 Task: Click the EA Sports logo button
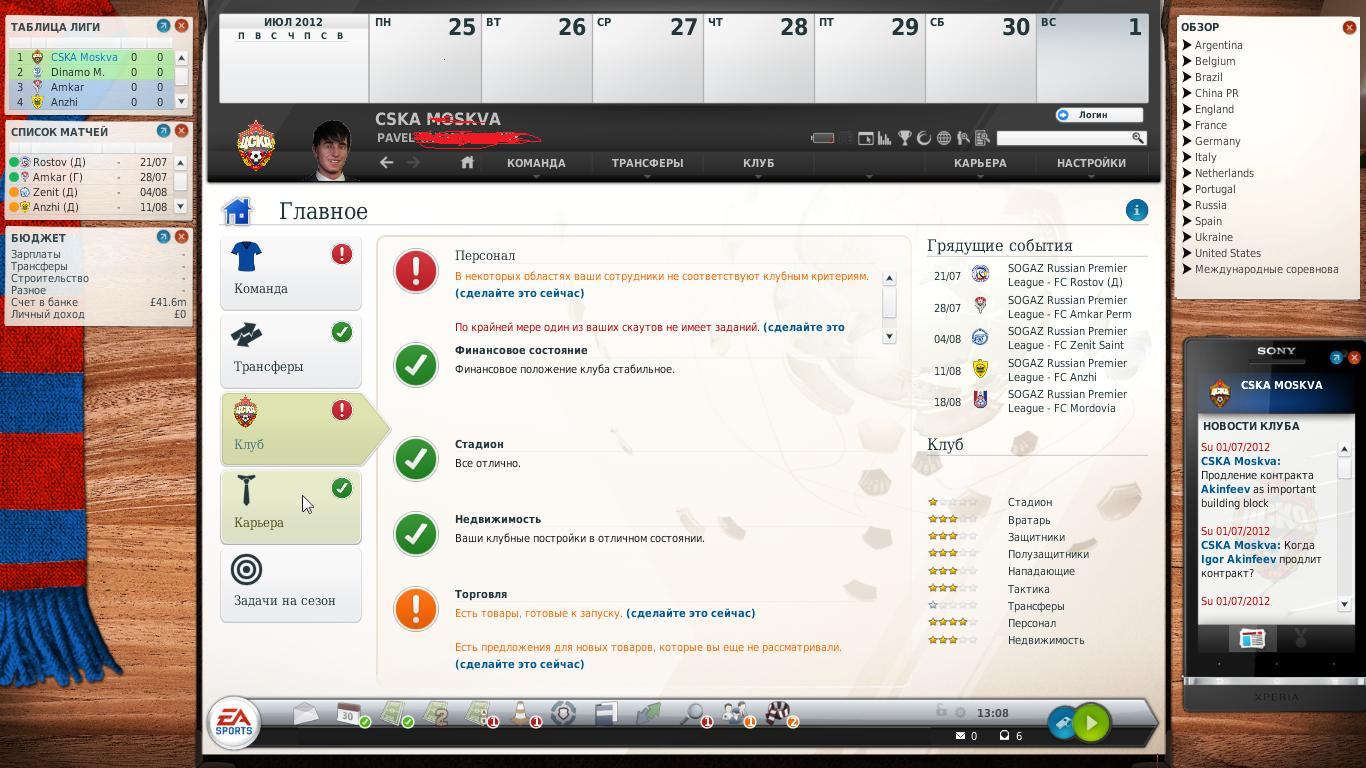pos(234,722)
